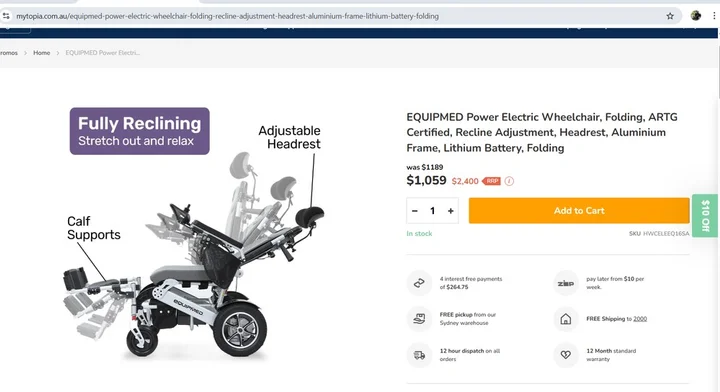Open the reclining wheelchair product image
Screen dimensions: 720x392
(195, 233)
